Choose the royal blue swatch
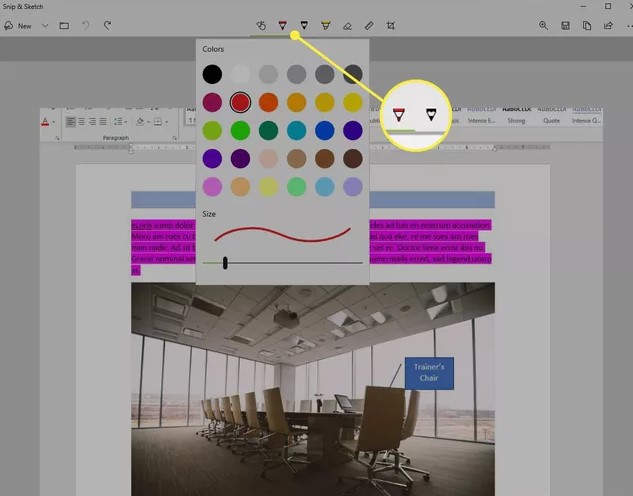633x496 pixels. [x=325, y=131]
